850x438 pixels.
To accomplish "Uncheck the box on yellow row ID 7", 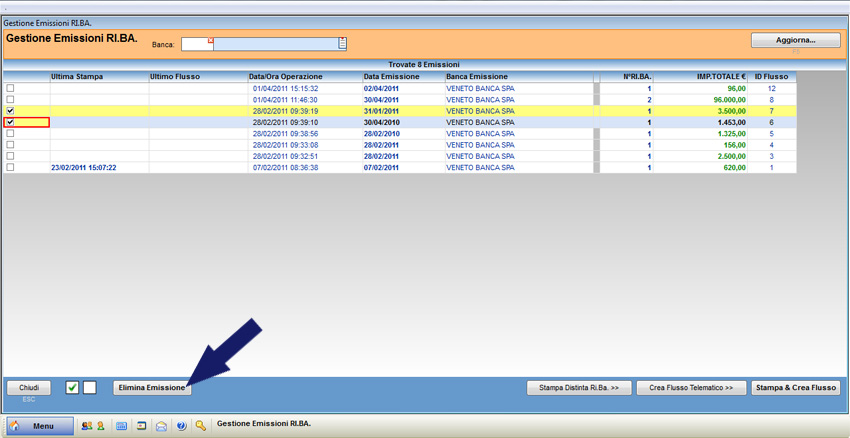I will tap(11, 111).
